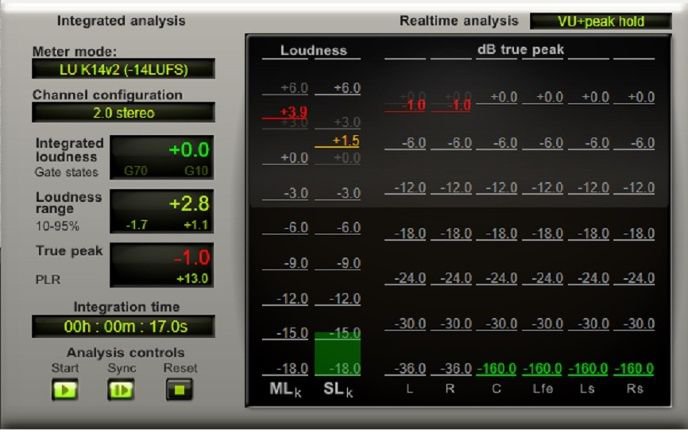688x434 pixels.
Task: Open the VU+peak hold realtime mode selector
Action: point(600,21)
